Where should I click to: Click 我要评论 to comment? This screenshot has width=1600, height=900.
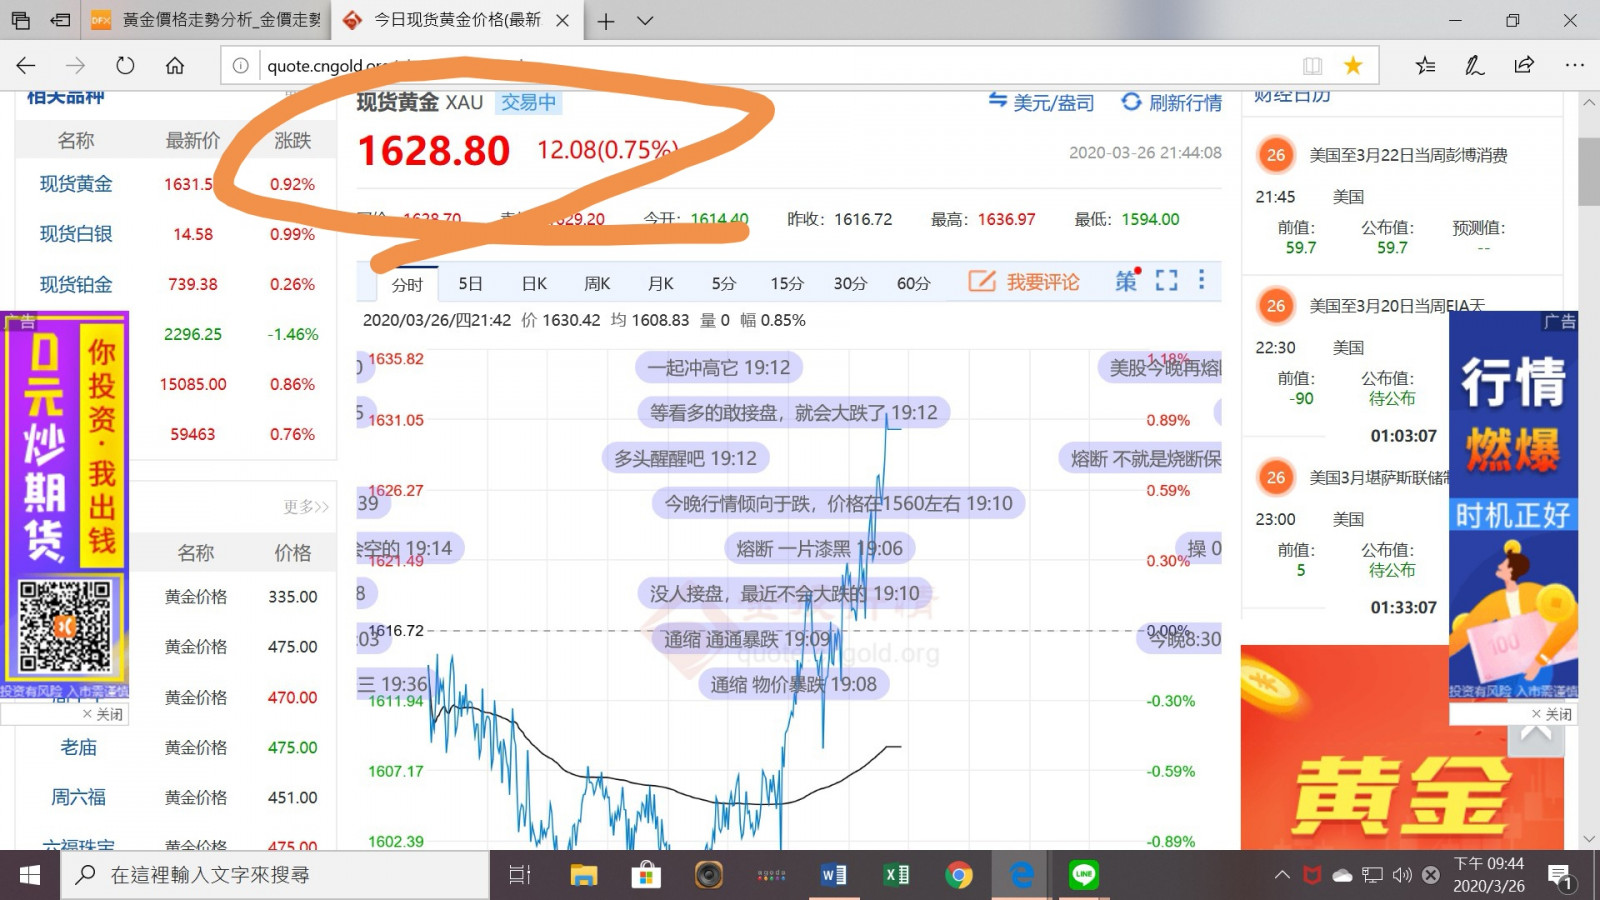(x=1024, y=282)
